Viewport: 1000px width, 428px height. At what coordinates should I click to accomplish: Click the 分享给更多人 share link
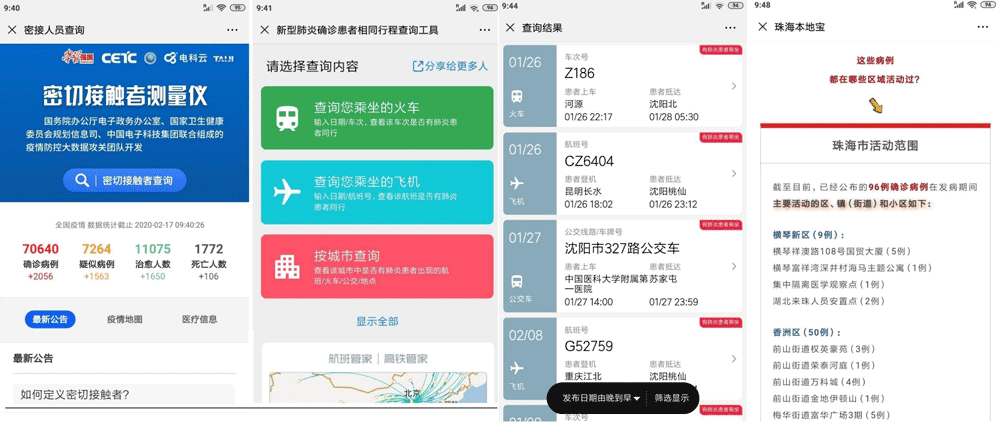(x=450, y=66)
